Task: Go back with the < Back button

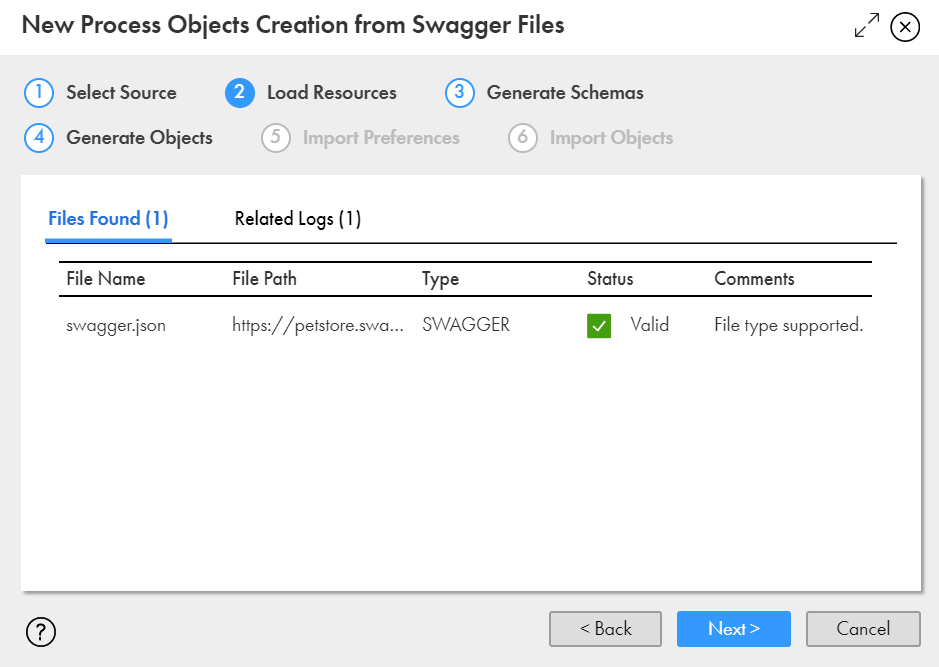Action: point(605,629)
